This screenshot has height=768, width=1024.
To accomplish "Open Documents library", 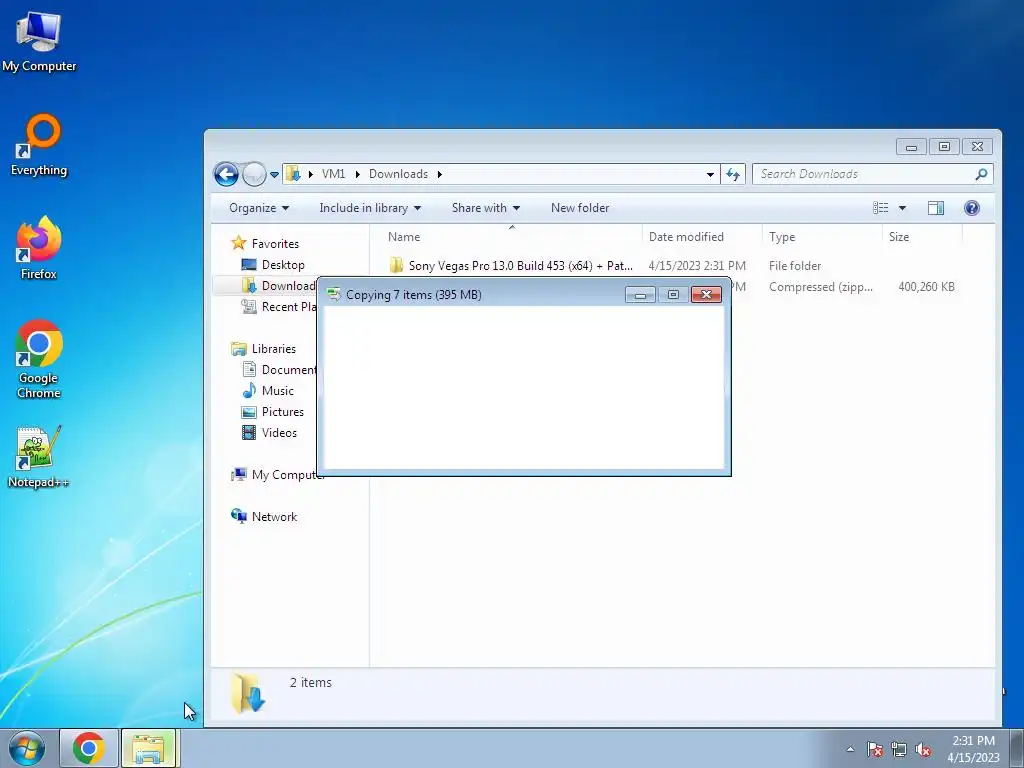I will coord(279,370).
